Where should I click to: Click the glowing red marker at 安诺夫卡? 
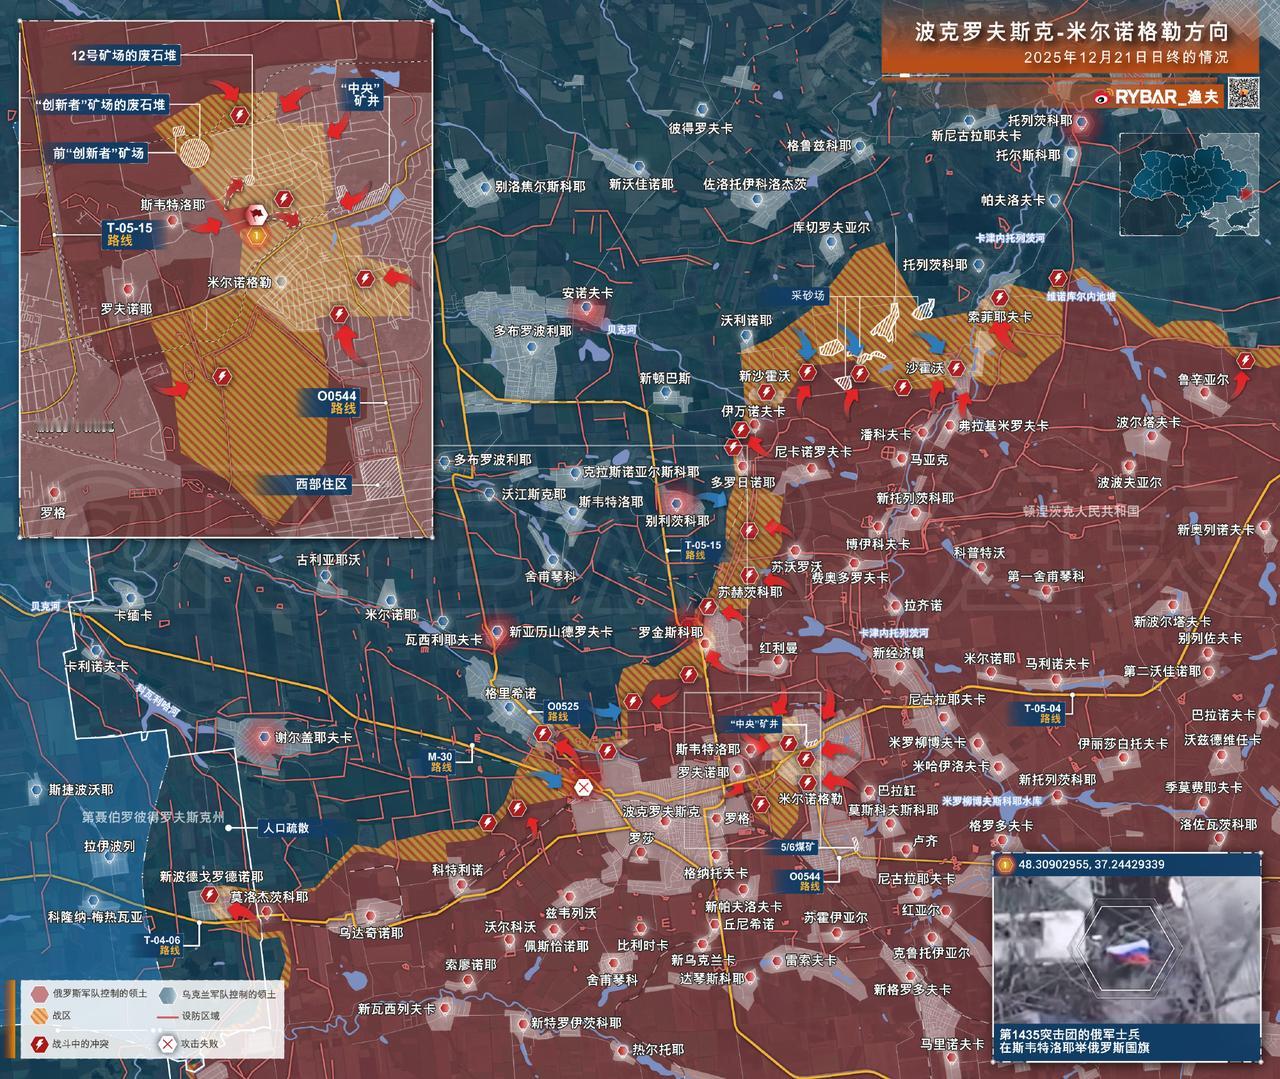585,310
